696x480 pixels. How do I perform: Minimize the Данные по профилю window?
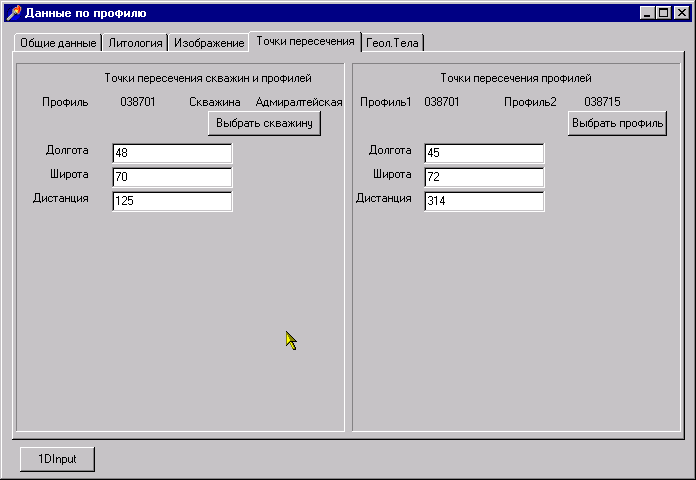pos(647,13)
